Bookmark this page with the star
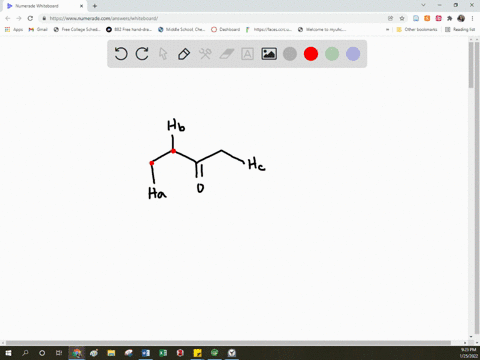 click(402, 18)
